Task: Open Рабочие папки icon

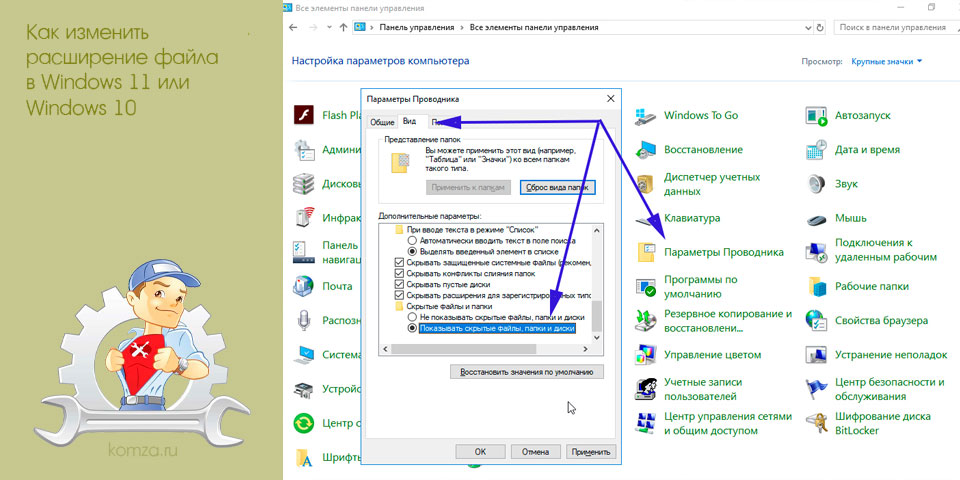Action: [x=816, y=287]
